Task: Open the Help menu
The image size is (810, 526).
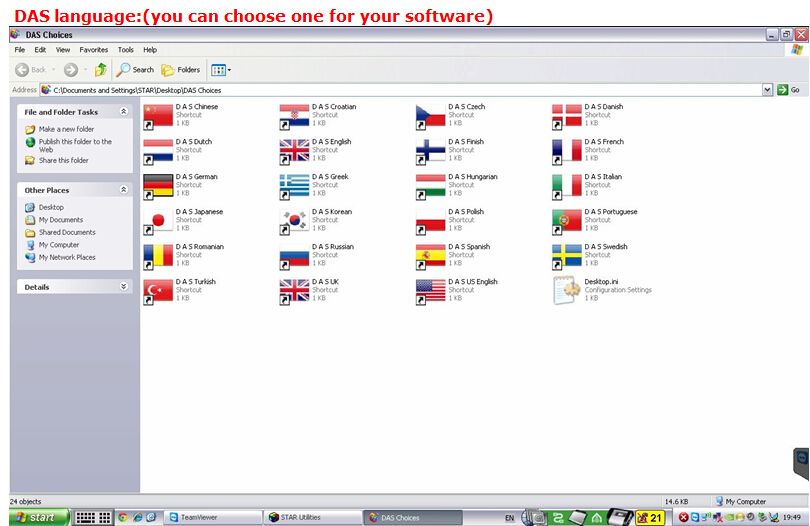Action: point(150,50)
